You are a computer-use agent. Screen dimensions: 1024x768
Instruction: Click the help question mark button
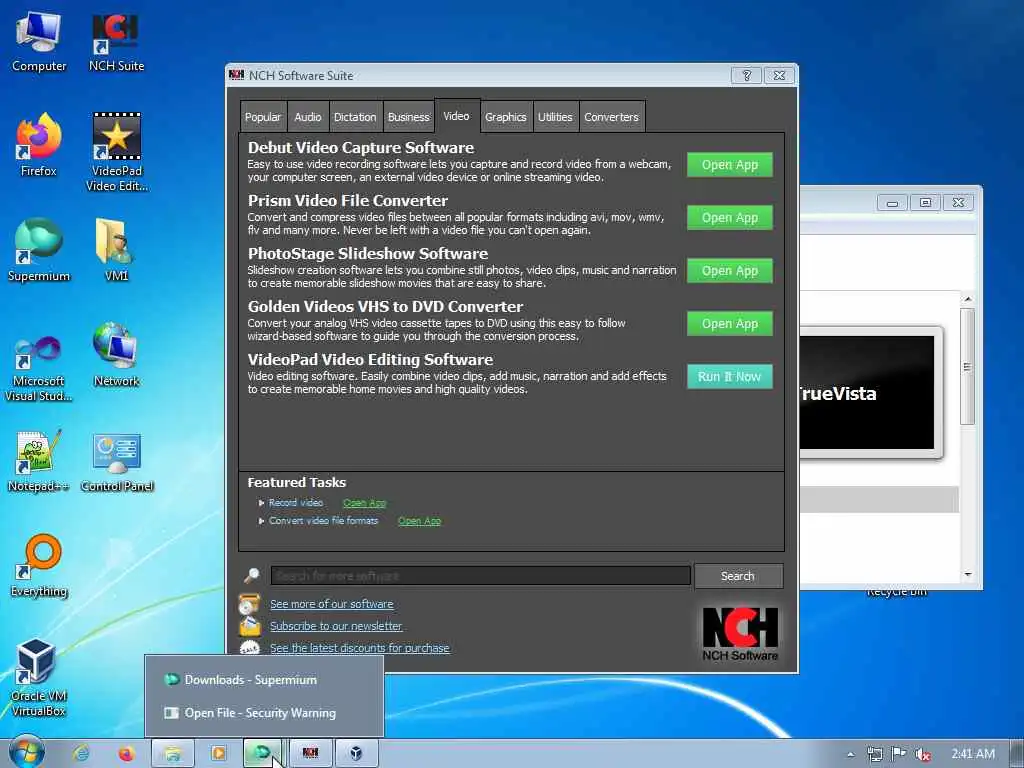746,75
